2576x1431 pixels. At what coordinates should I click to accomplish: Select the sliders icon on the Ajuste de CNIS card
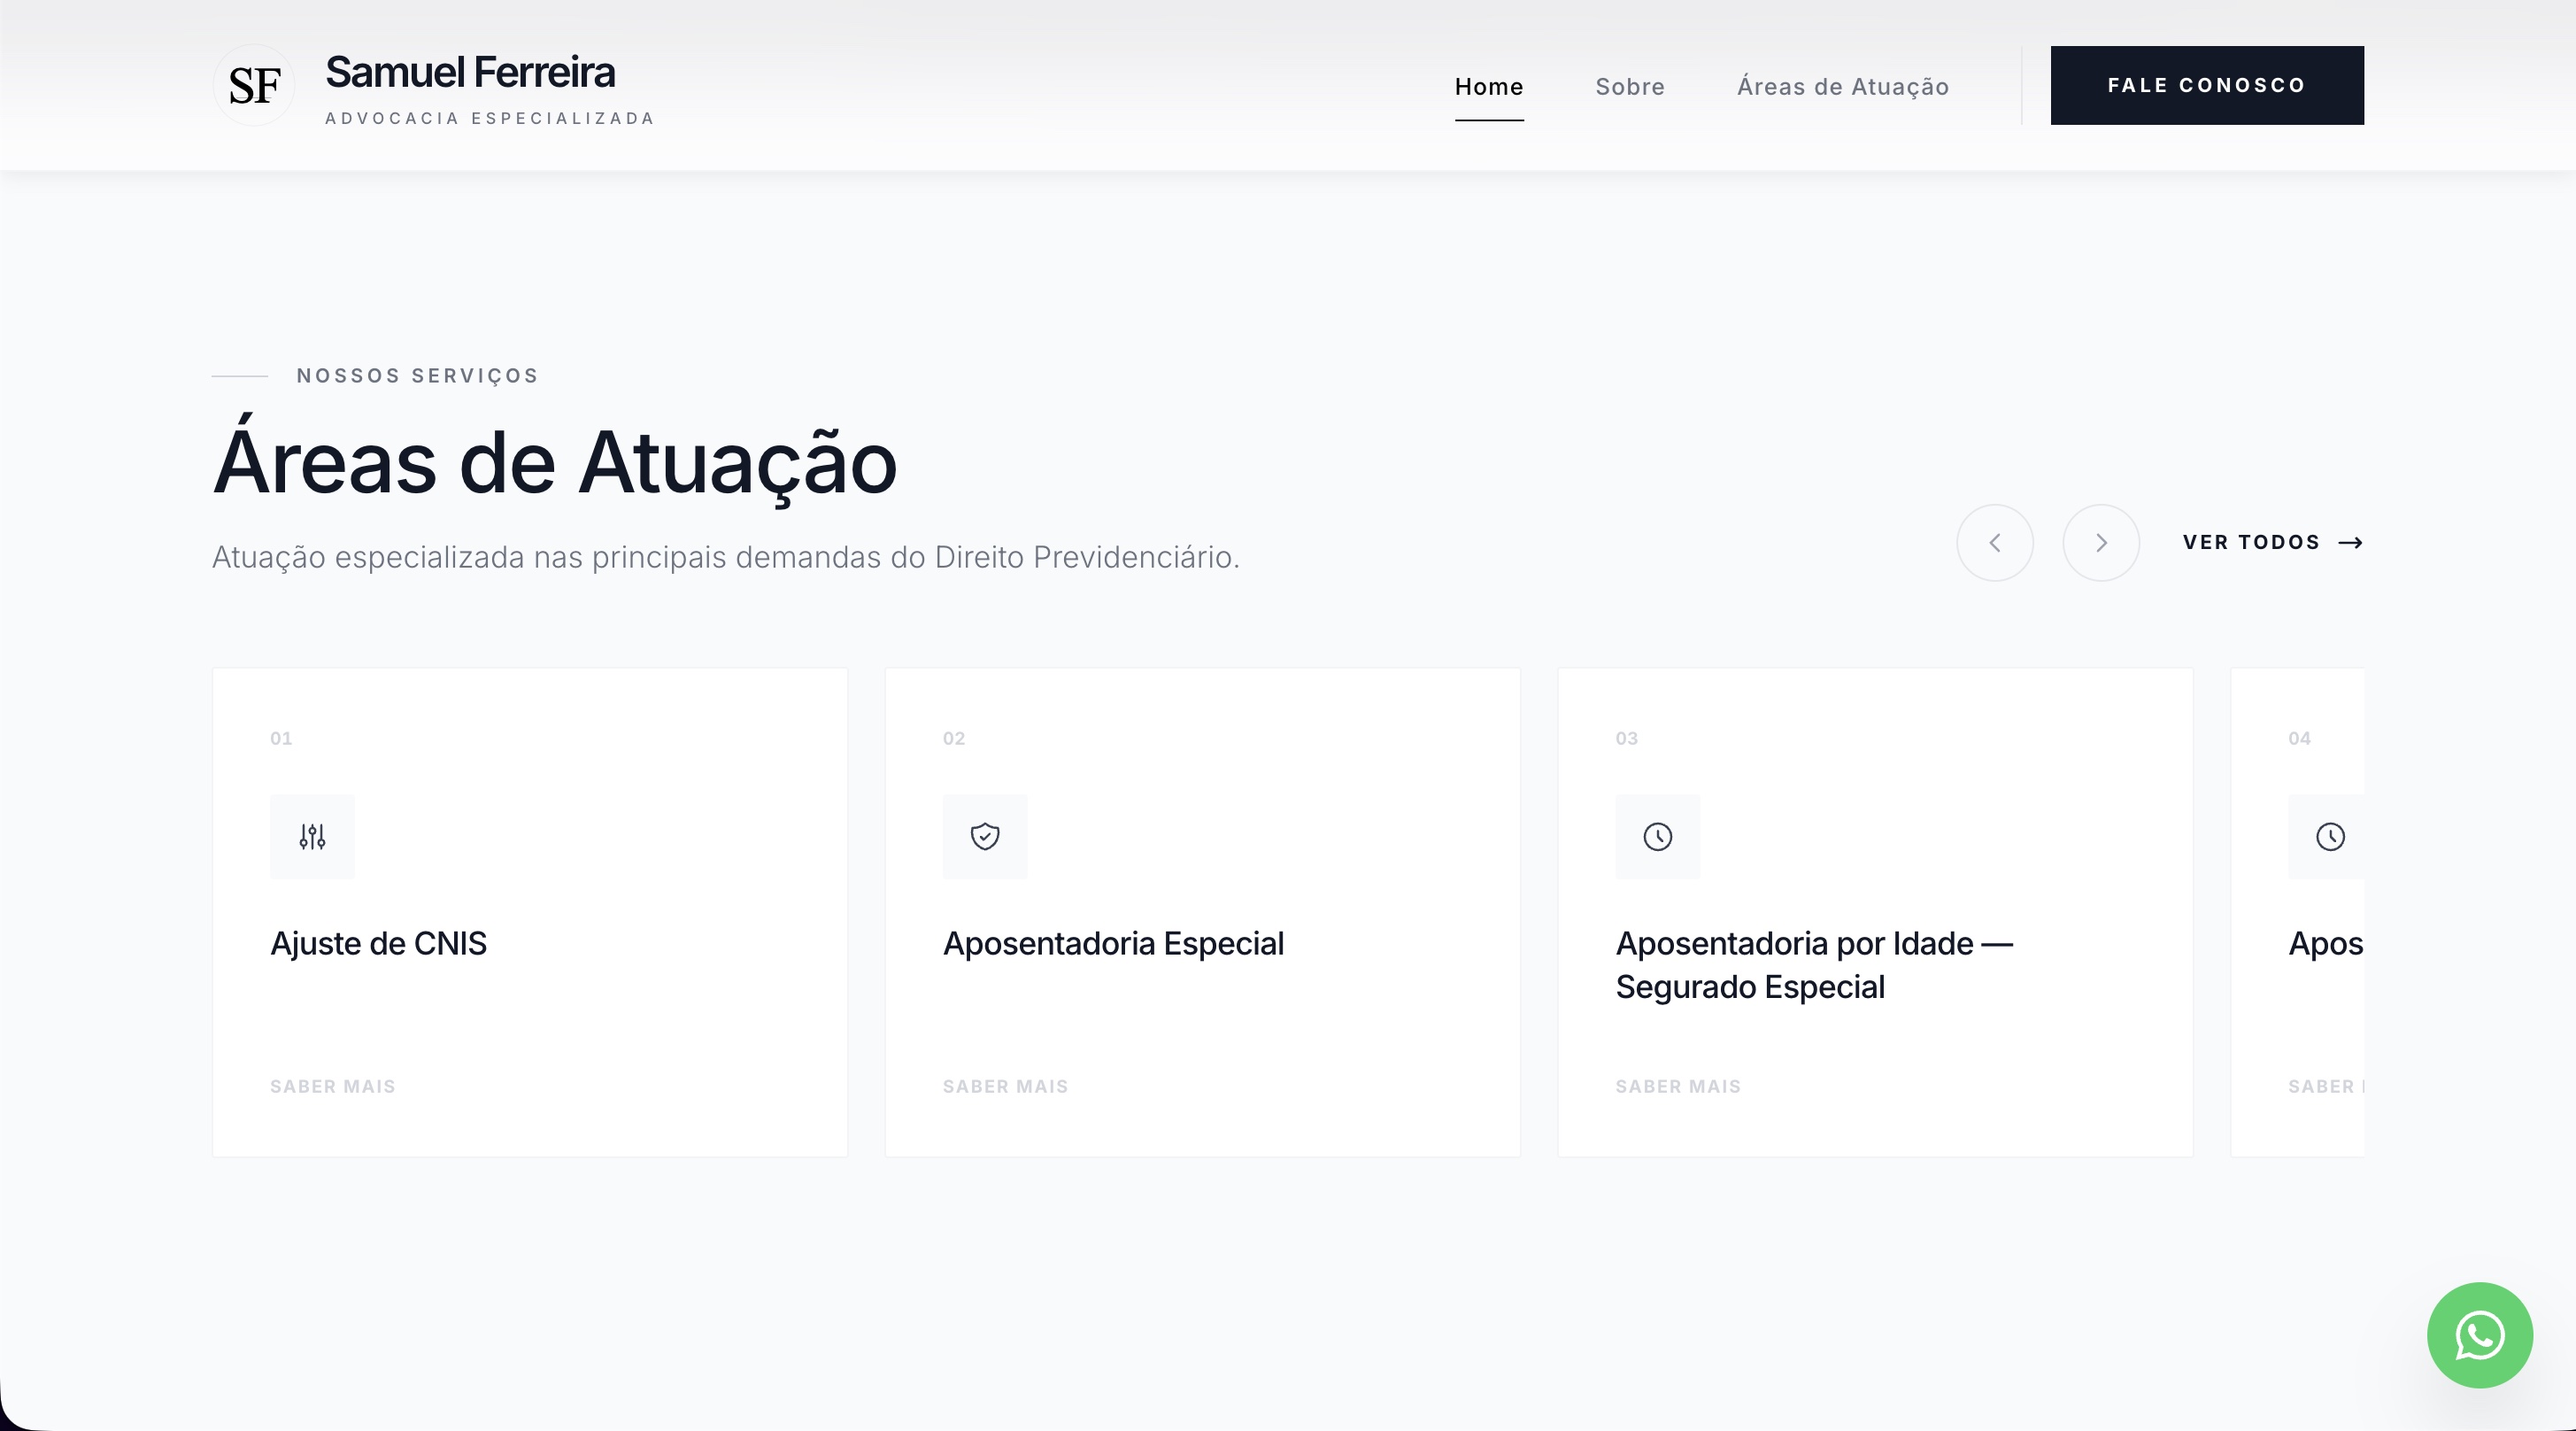[x=311, y=837]
